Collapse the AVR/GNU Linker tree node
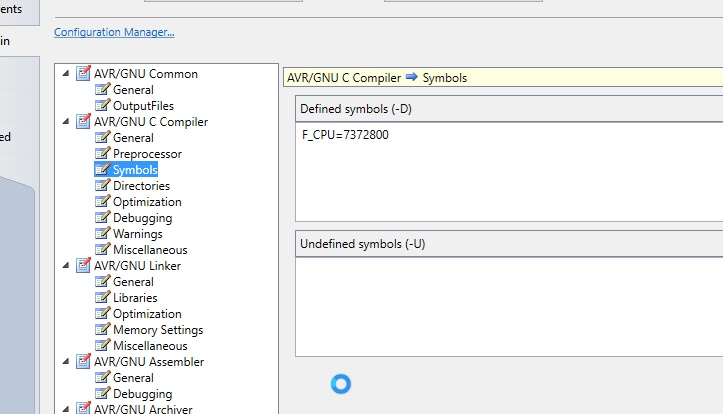Viewport: 723px width, 414px height. tap(66, 266)
